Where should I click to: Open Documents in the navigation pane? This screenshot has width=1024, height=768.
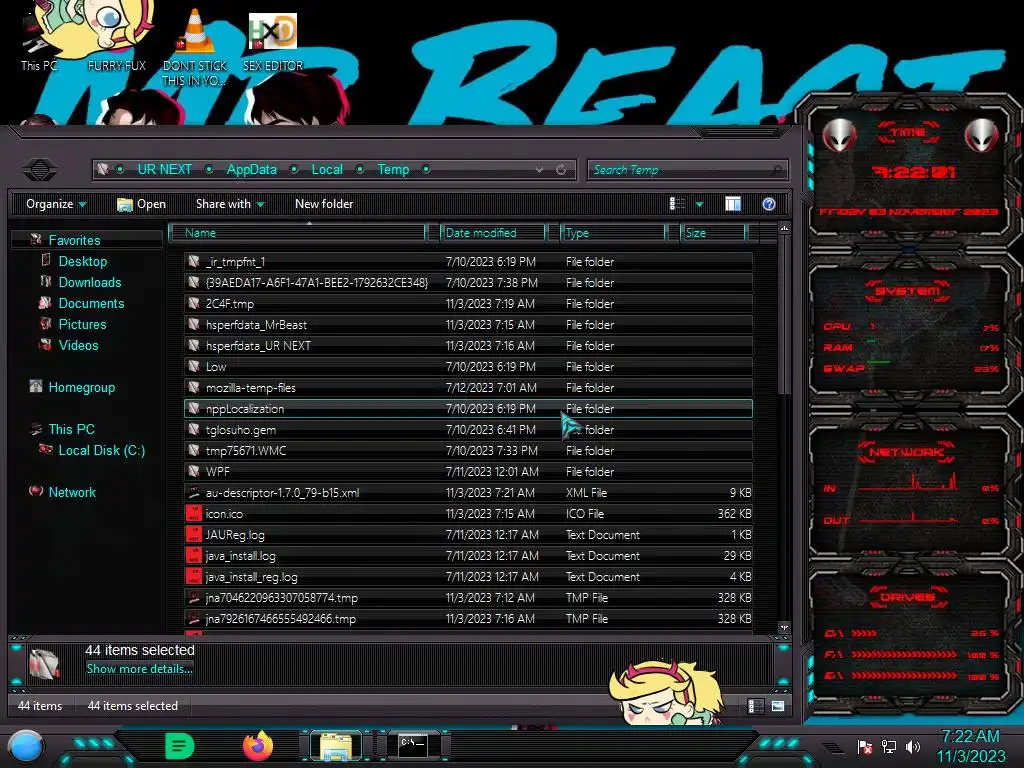pos(91,303)
